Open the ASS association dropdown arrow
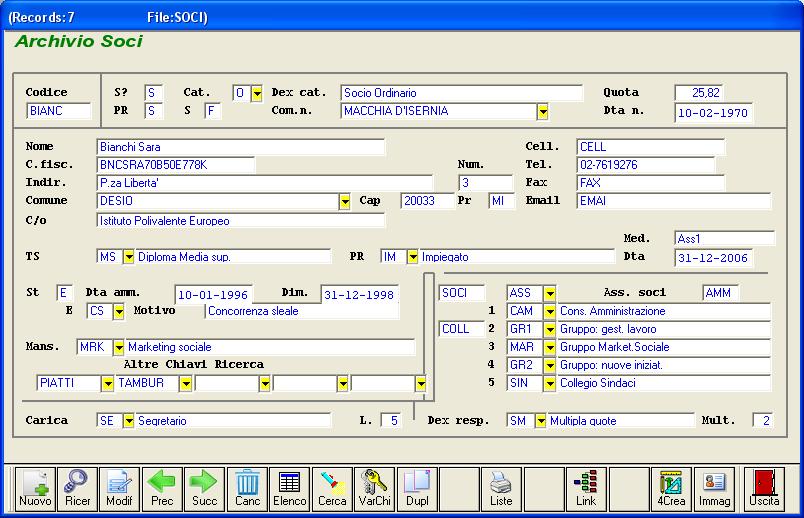 tap(550, 293)
